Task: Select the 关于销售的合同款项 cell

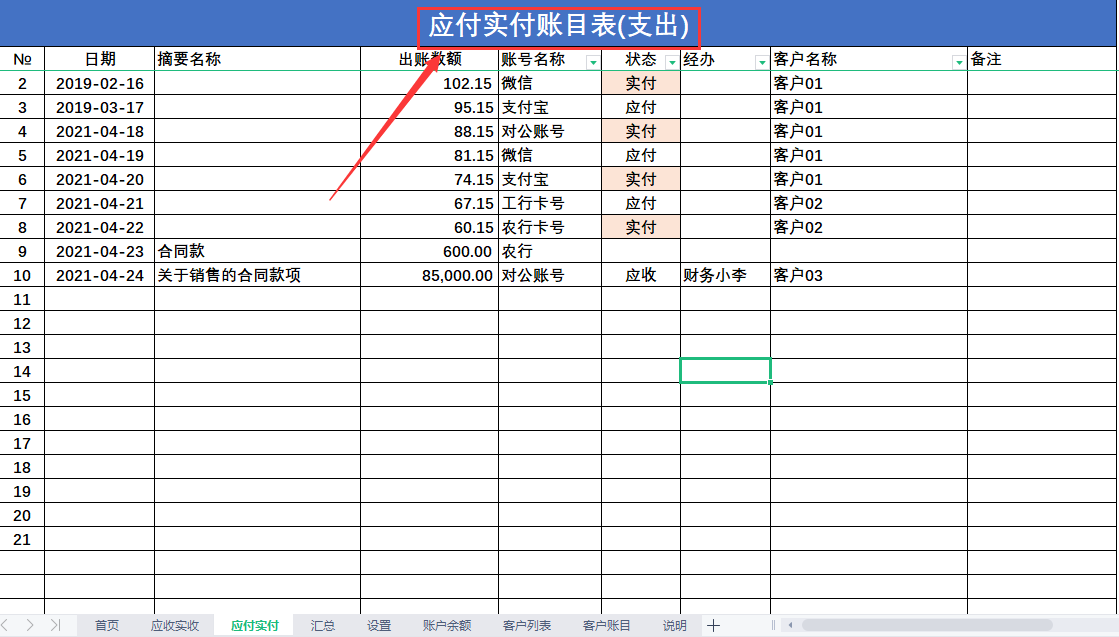Action: tap(258, 275)
